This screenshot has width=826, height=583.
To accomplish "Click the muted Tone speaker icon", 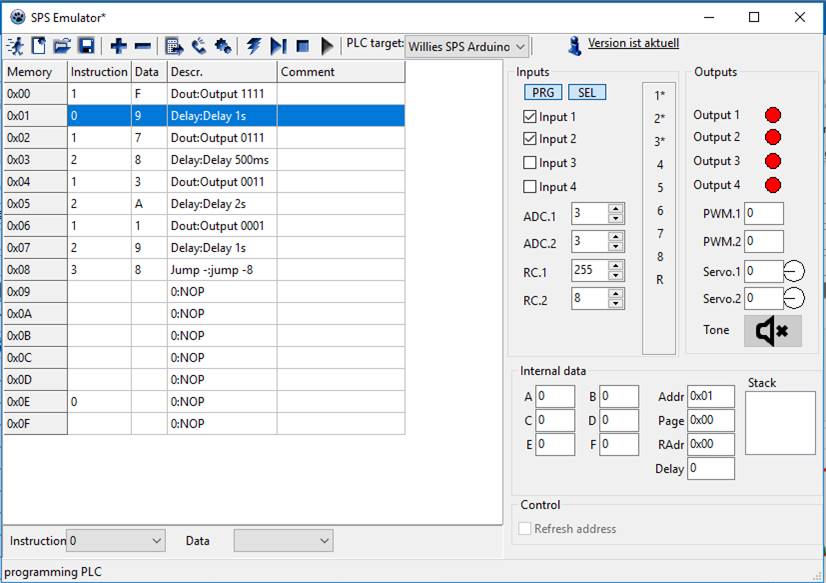I will [x=772, y=331].
